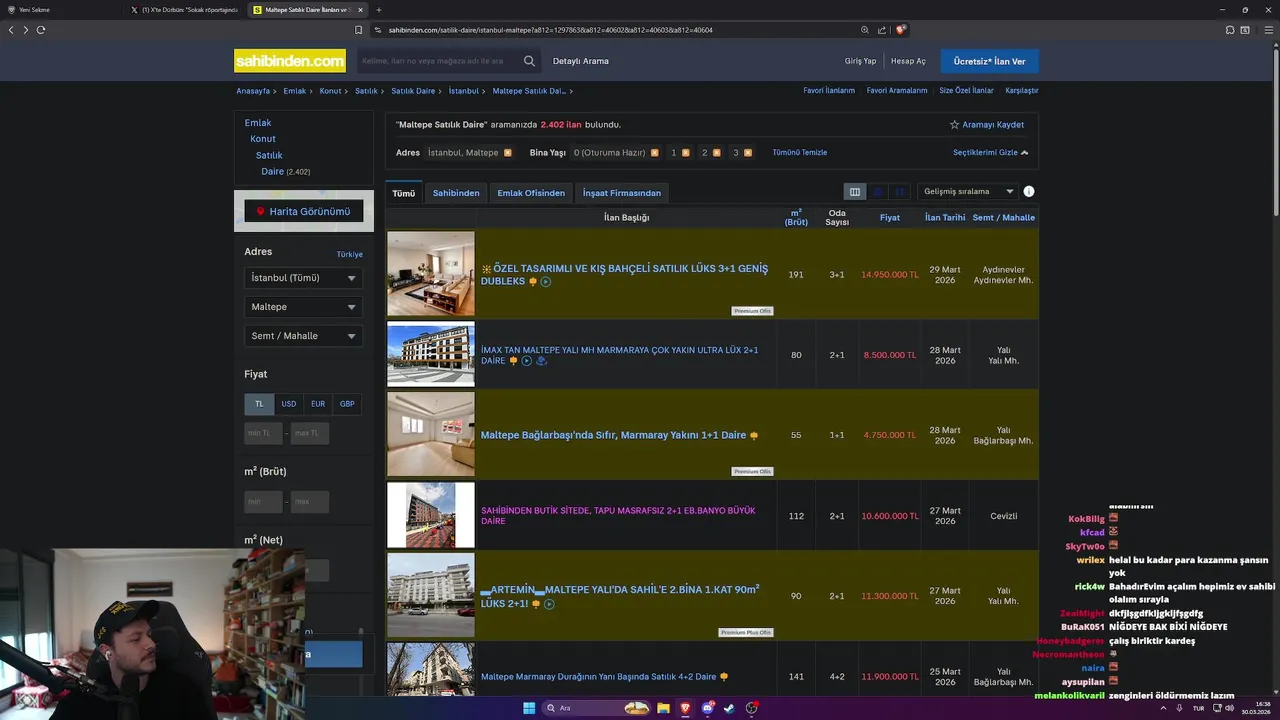
Task: Switch to Yeni Sekme browser tab
Action: [60, 10]
